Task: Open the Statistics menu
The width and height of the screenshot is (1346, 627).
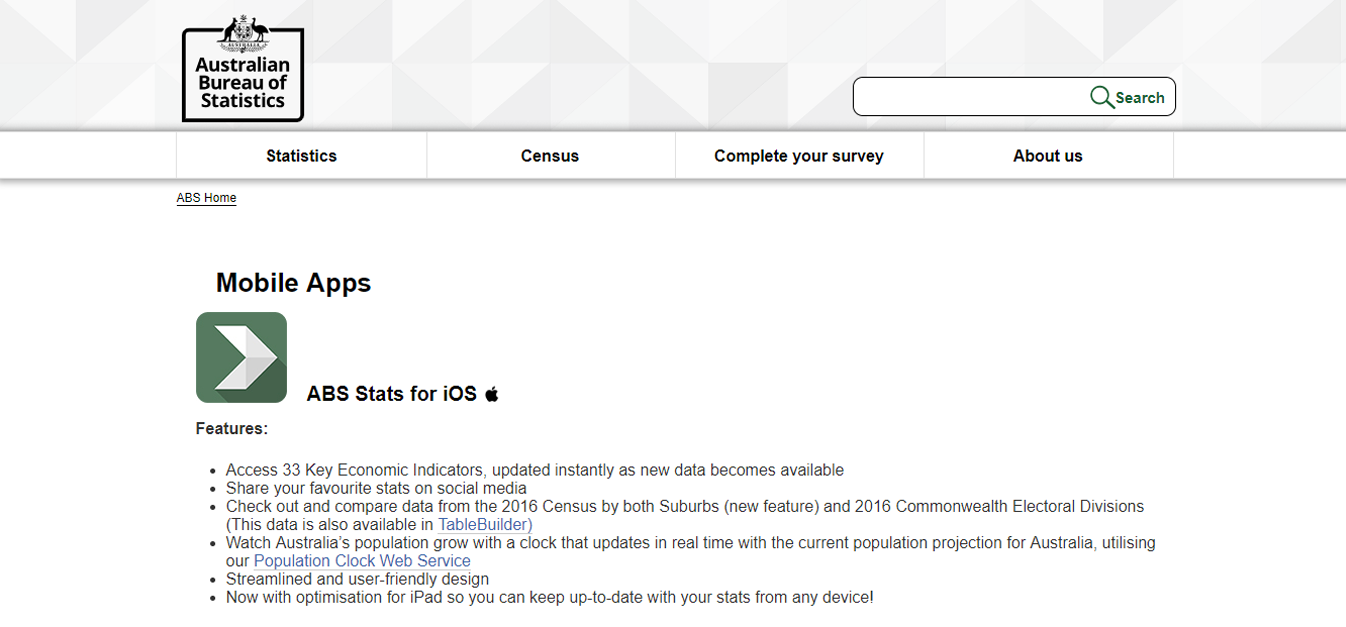Action: coord(301,156)
